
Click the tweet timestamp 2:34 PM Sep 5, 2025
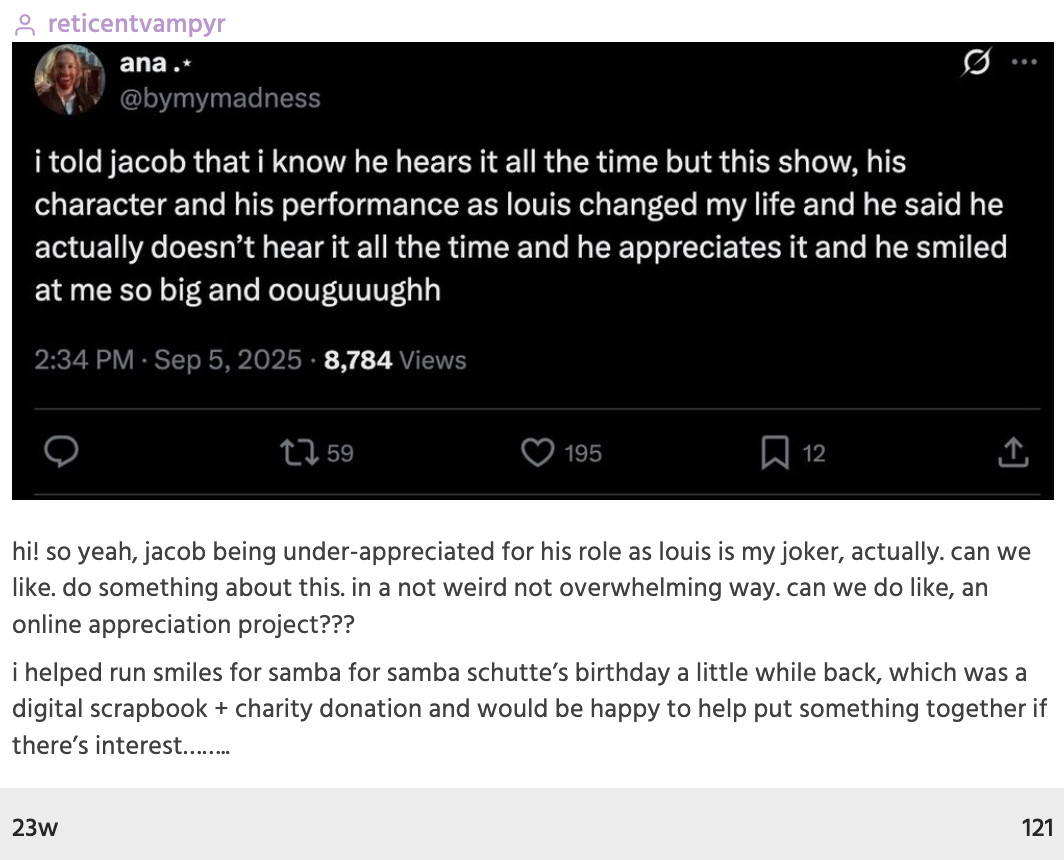pyautogui.click(x=168, y=360)
